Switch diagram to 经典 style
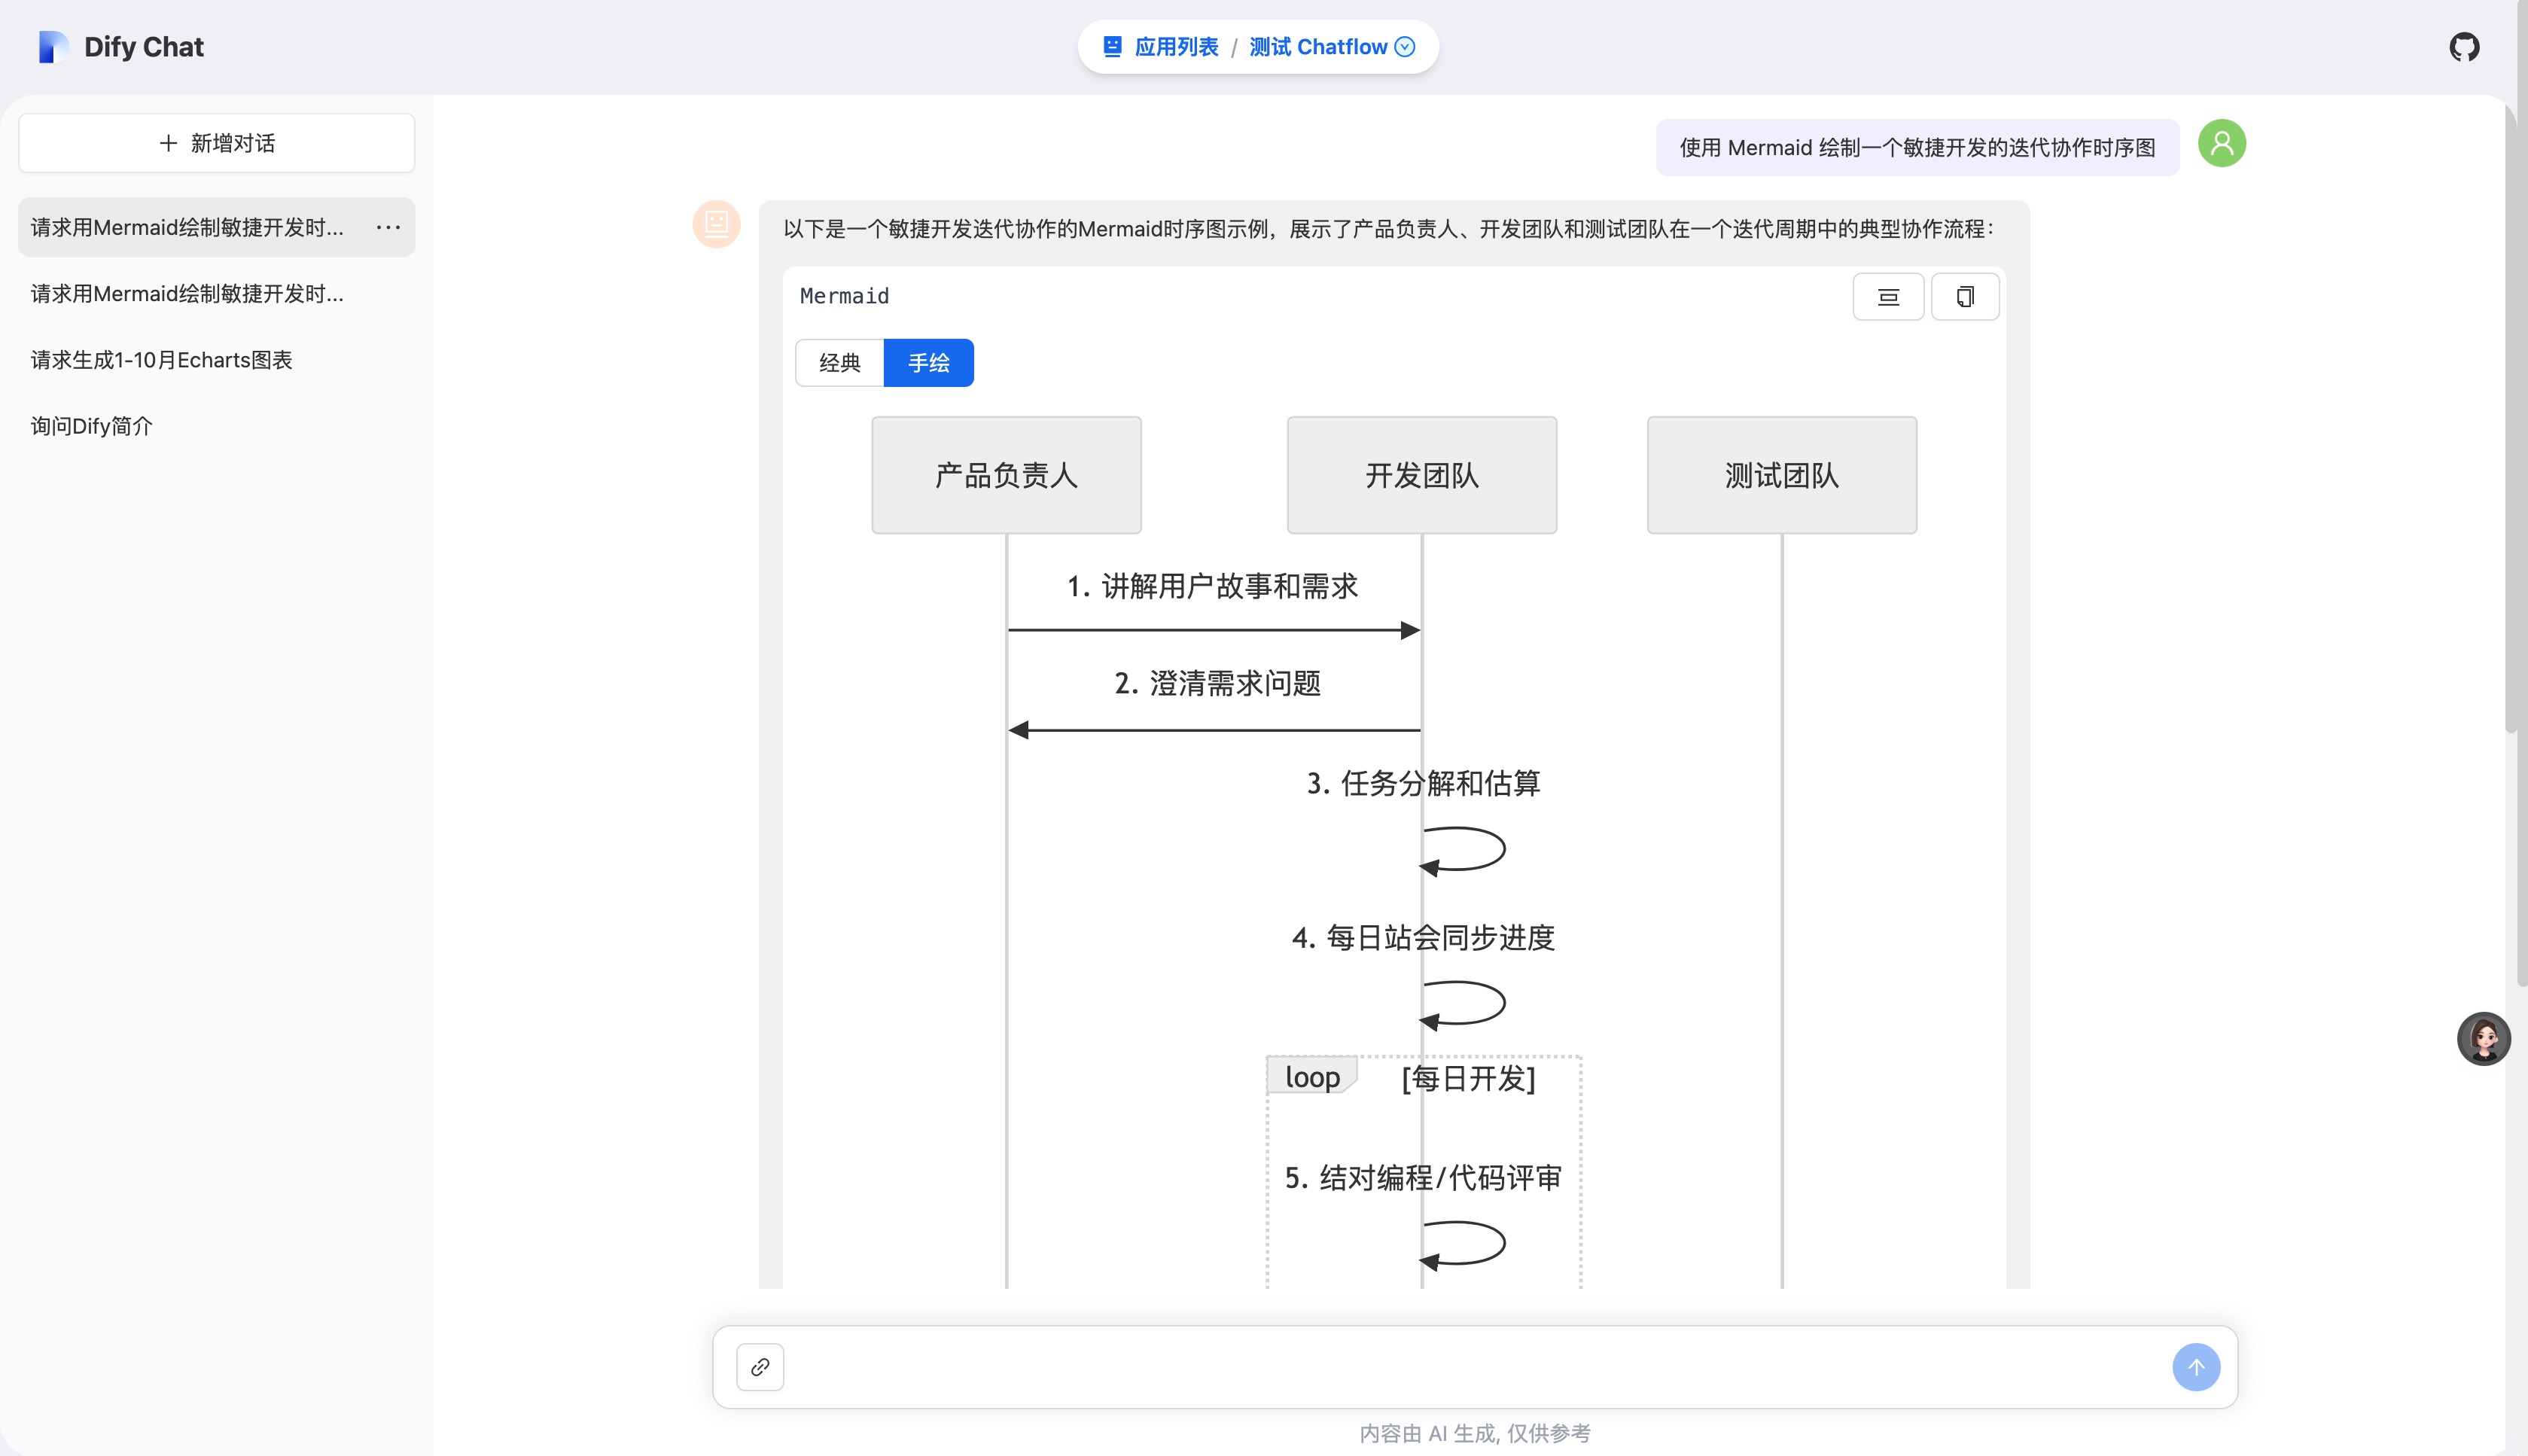 point(839,363)
